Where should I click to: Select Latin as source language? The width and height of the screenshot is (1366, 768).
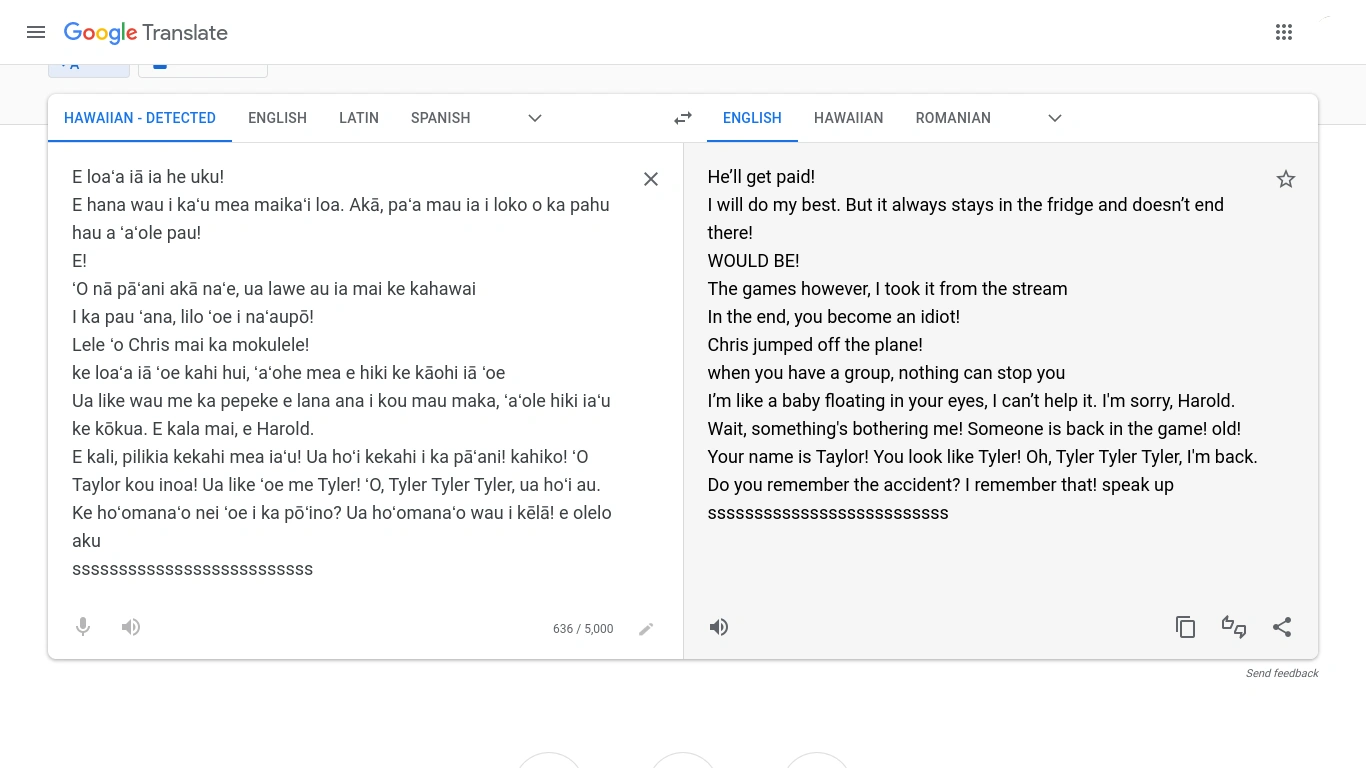[359, 118]
